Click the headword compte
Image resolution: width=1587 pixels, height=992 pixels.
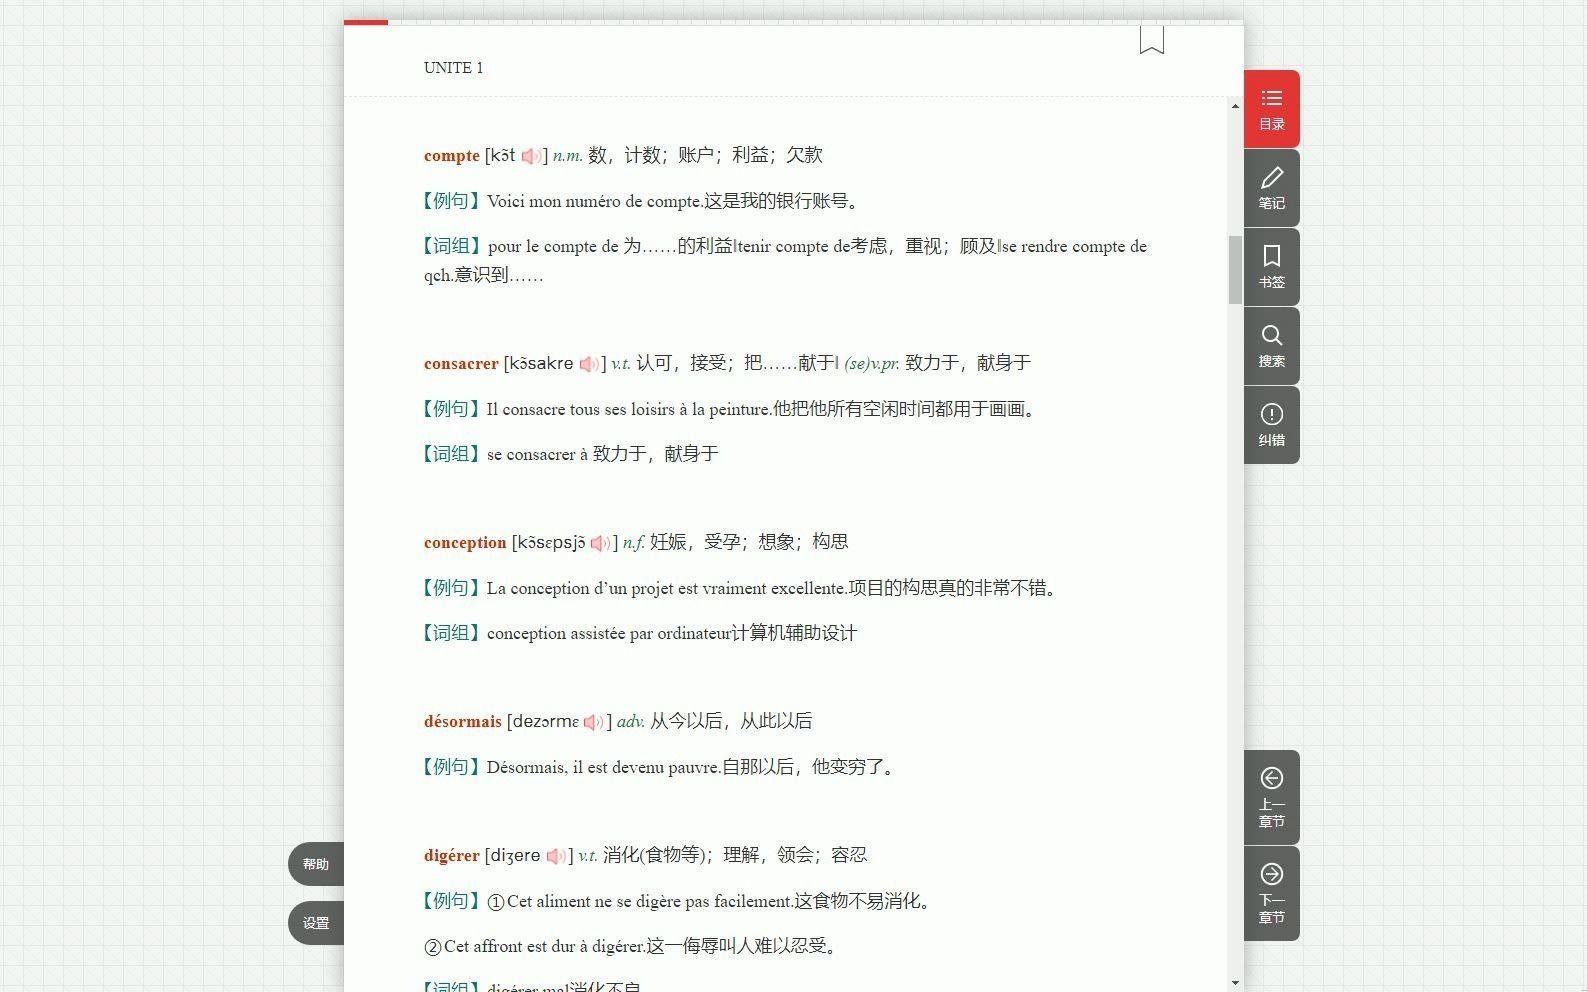point(451,156)
